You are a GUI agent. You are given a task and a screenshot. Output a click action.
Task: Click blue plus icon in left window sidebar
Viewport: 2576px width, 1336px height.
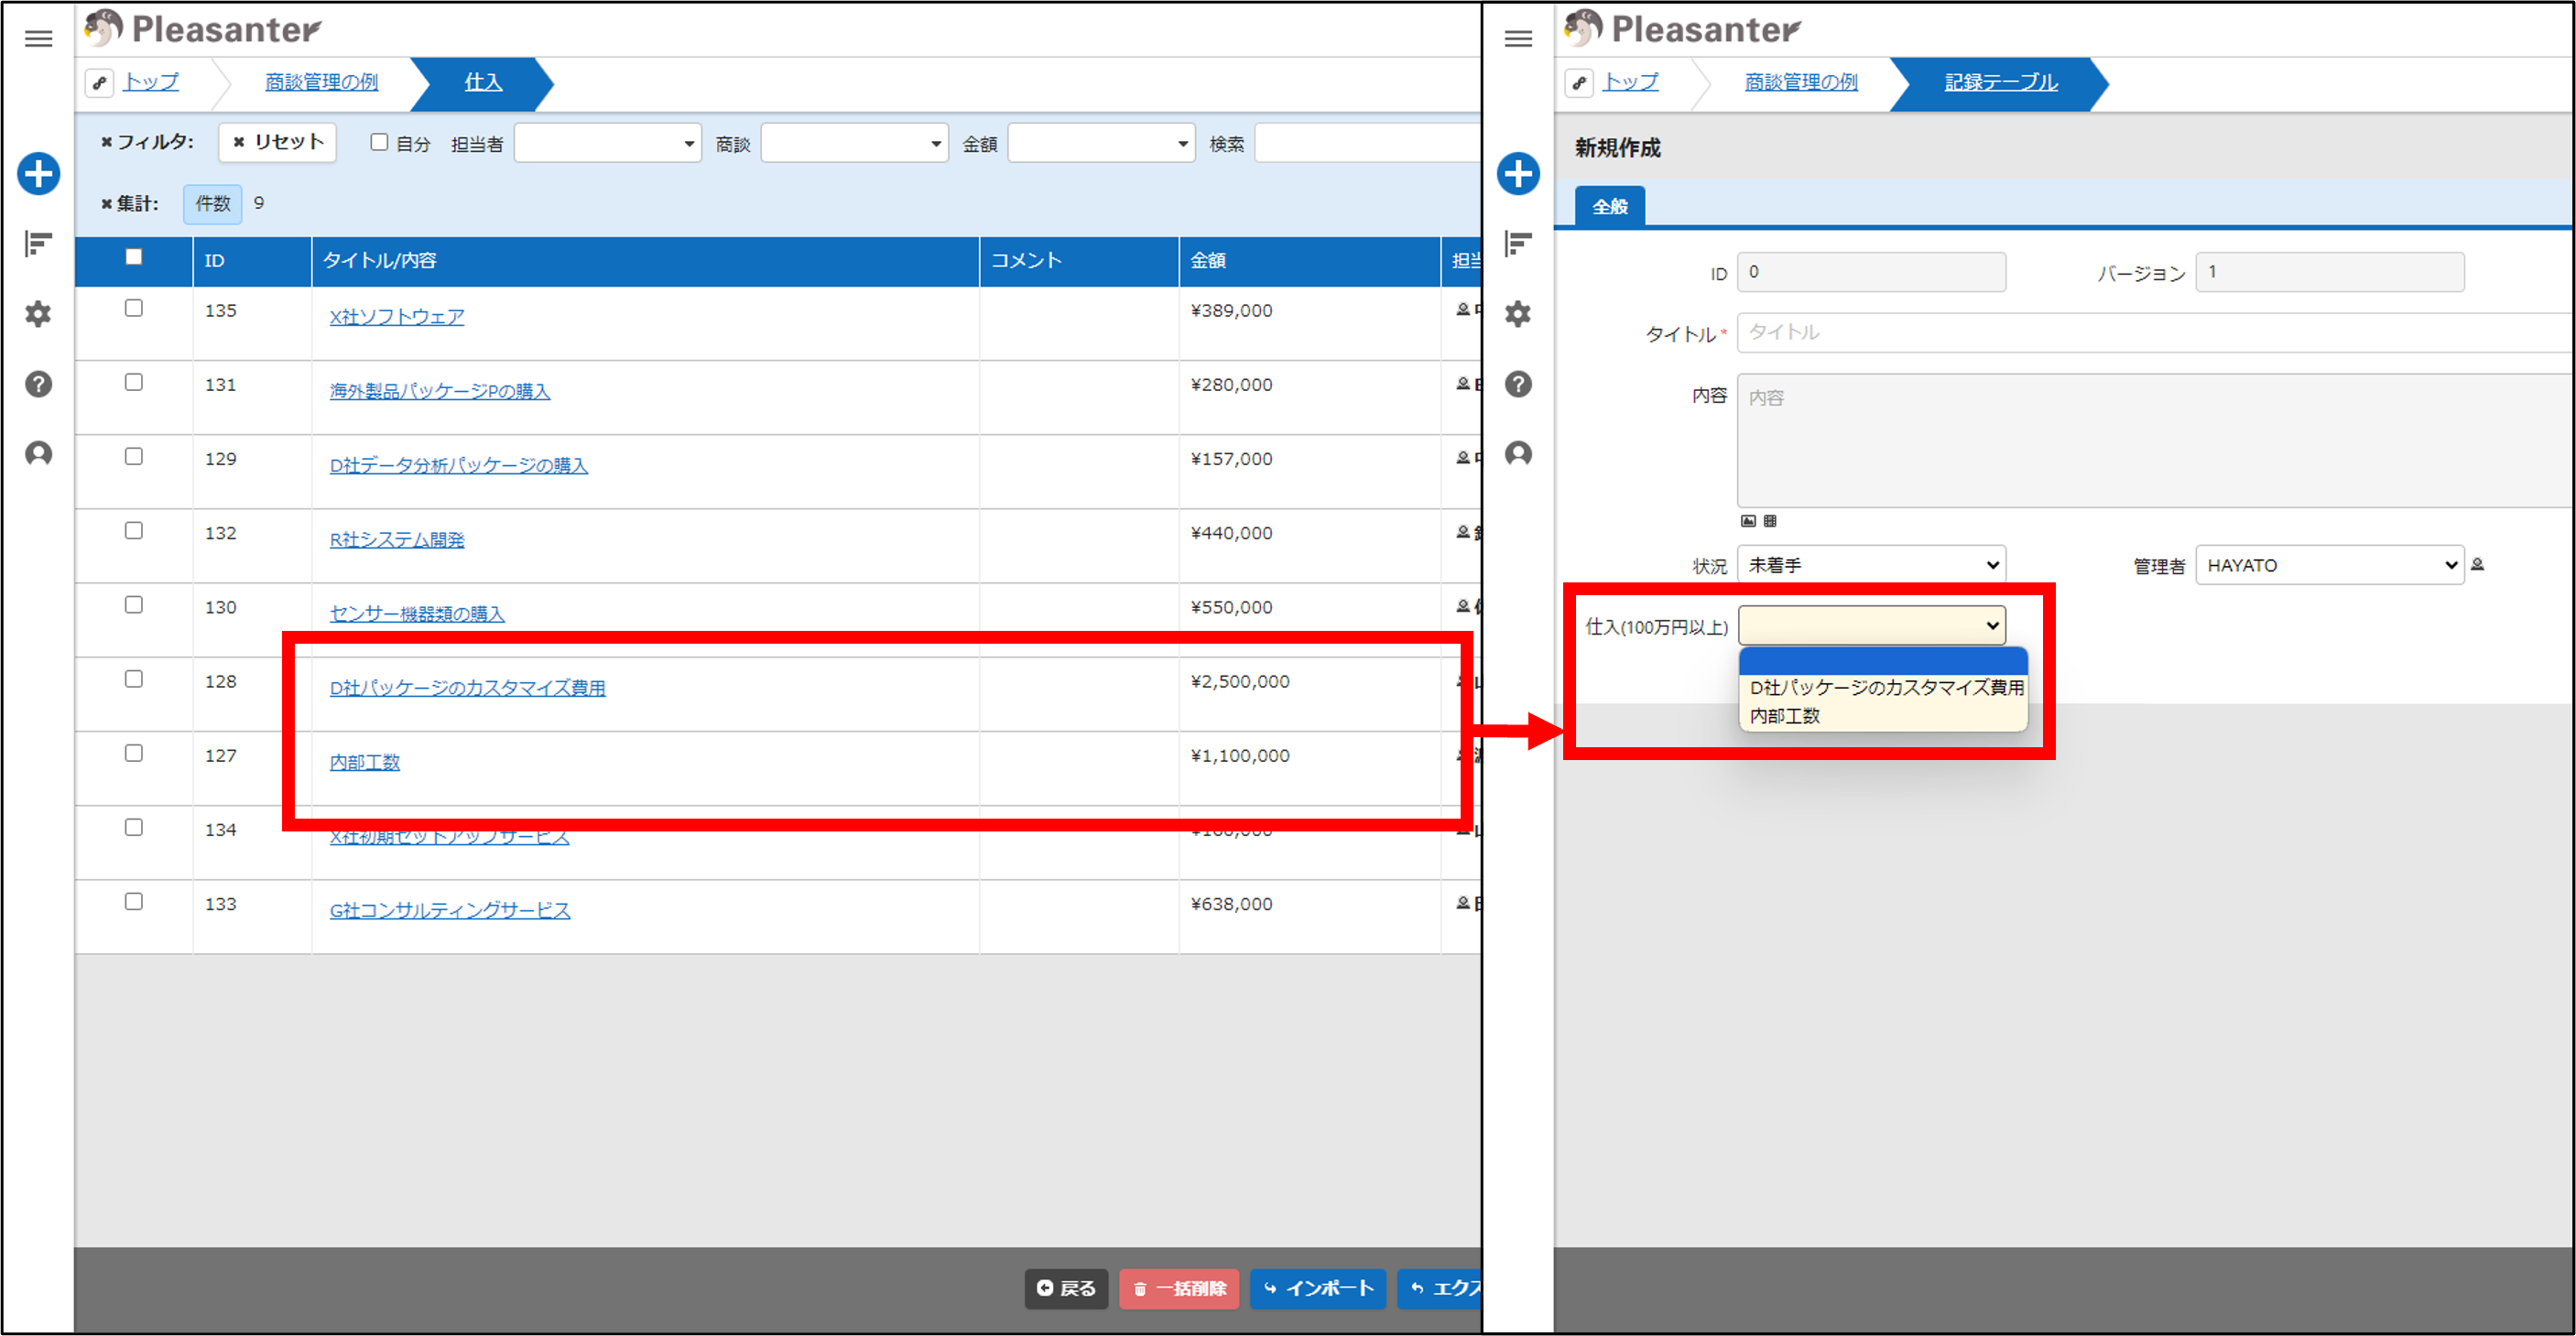click(38, 174)
